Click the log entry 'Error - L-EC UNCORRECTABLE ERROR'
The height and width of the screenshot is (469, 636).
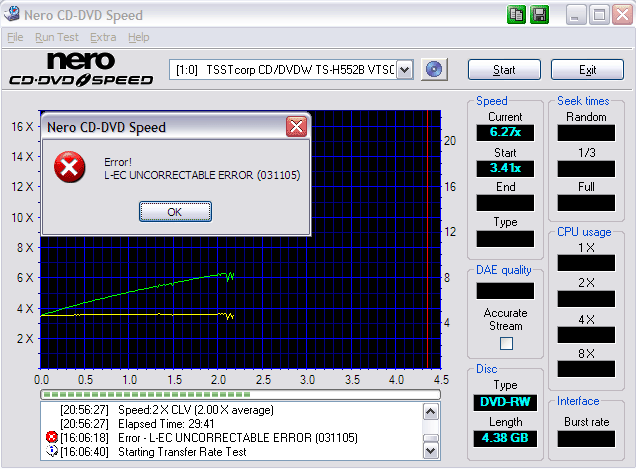click(238, 438)
